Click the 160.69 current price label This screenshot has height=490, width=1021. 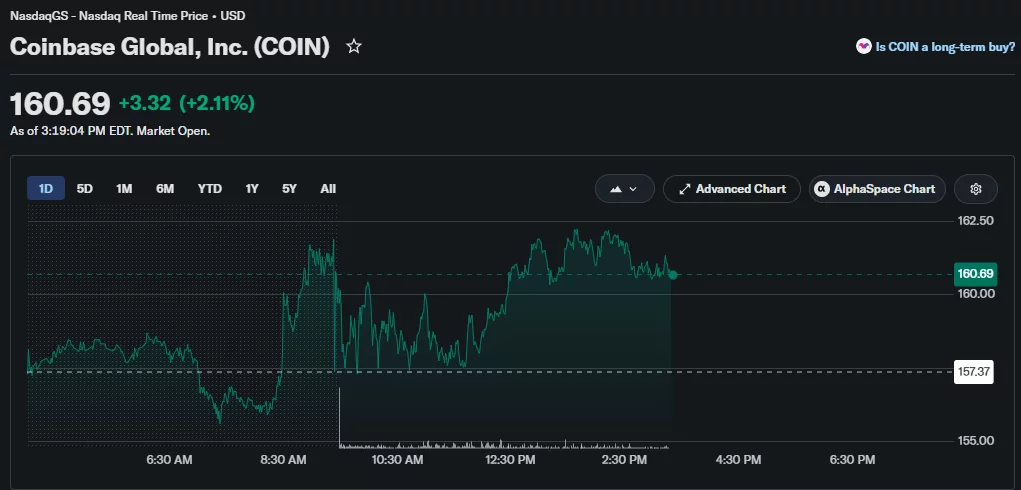coord(975,274)
